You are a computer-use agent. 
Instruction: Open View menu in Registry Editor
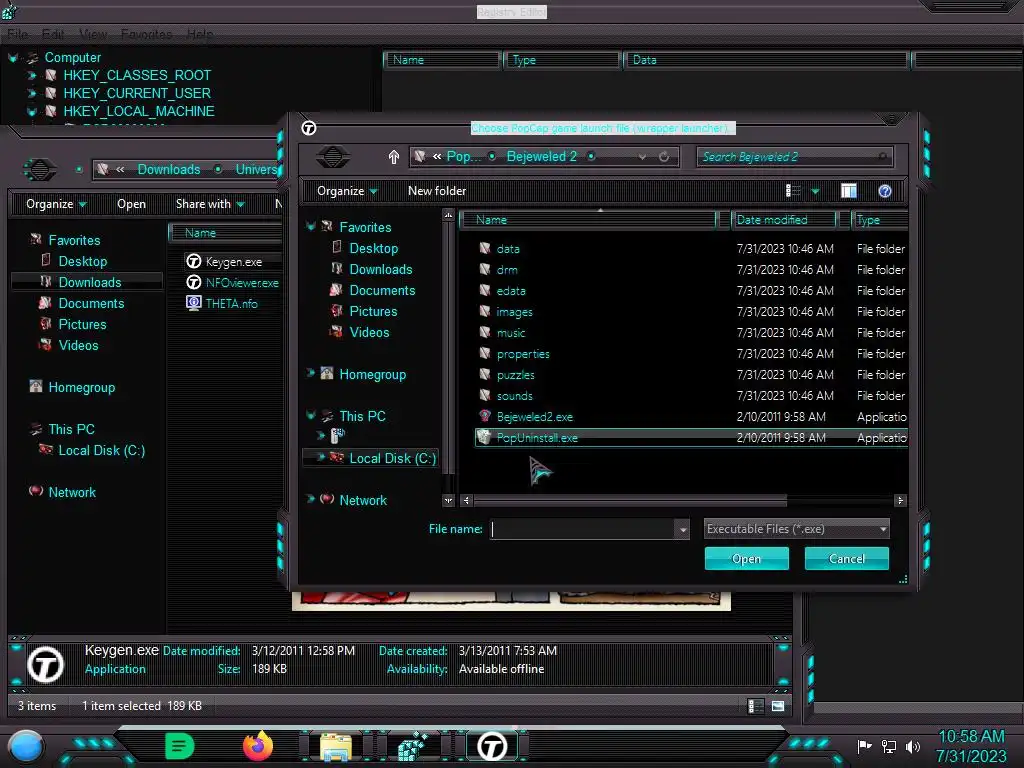click(93, 35)
